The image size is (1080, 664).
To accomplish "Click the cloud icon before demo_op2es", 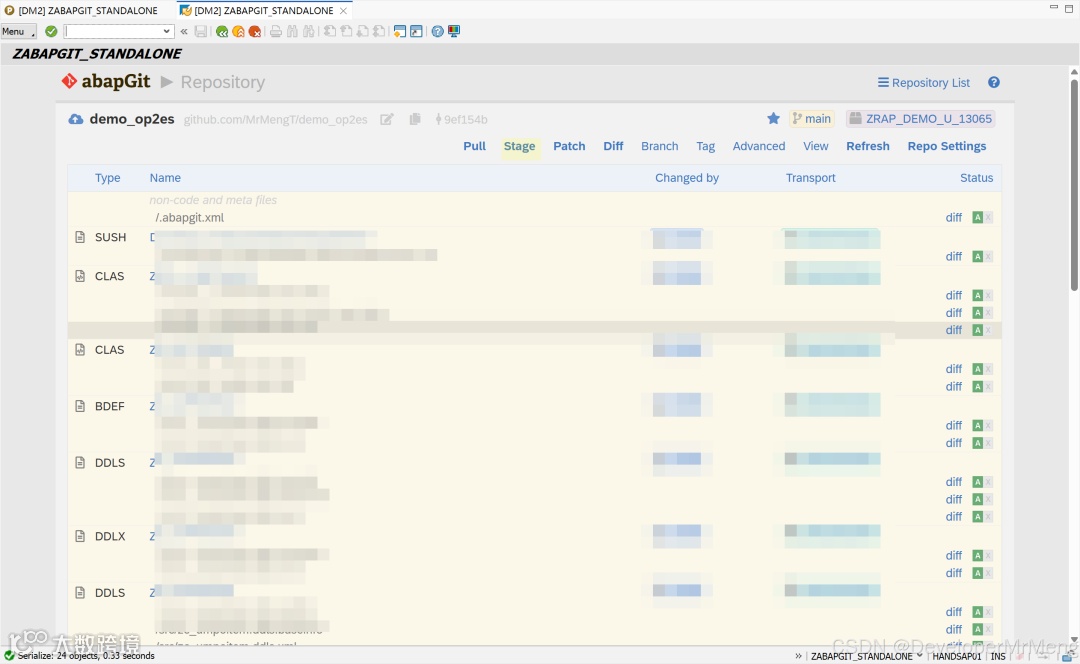I will pyautogui.click(x=75, y=119).
